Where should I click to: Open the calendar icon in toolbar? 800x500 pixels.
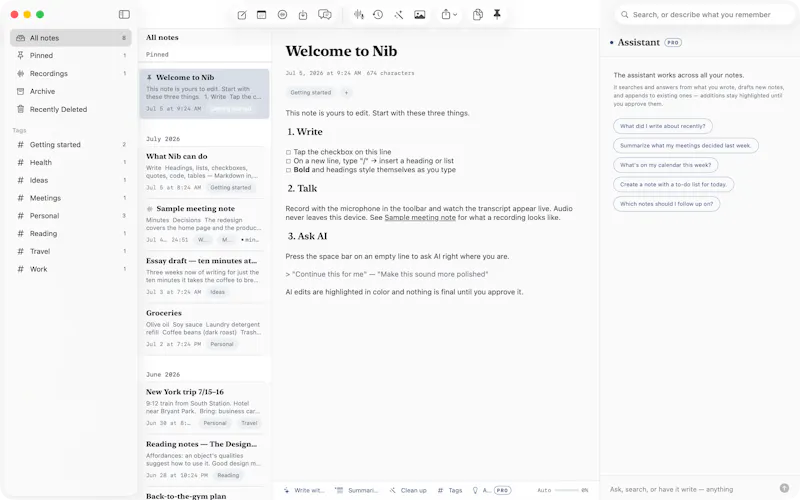pyautogui.click(x=262, y=15)
